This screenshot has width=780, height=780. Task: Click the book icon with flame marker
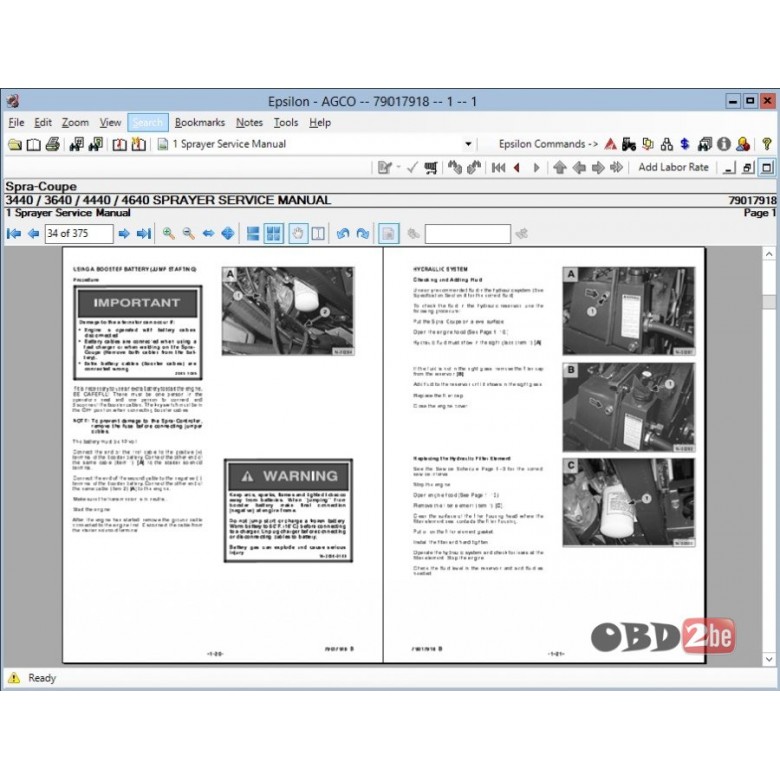coord(138,144)
